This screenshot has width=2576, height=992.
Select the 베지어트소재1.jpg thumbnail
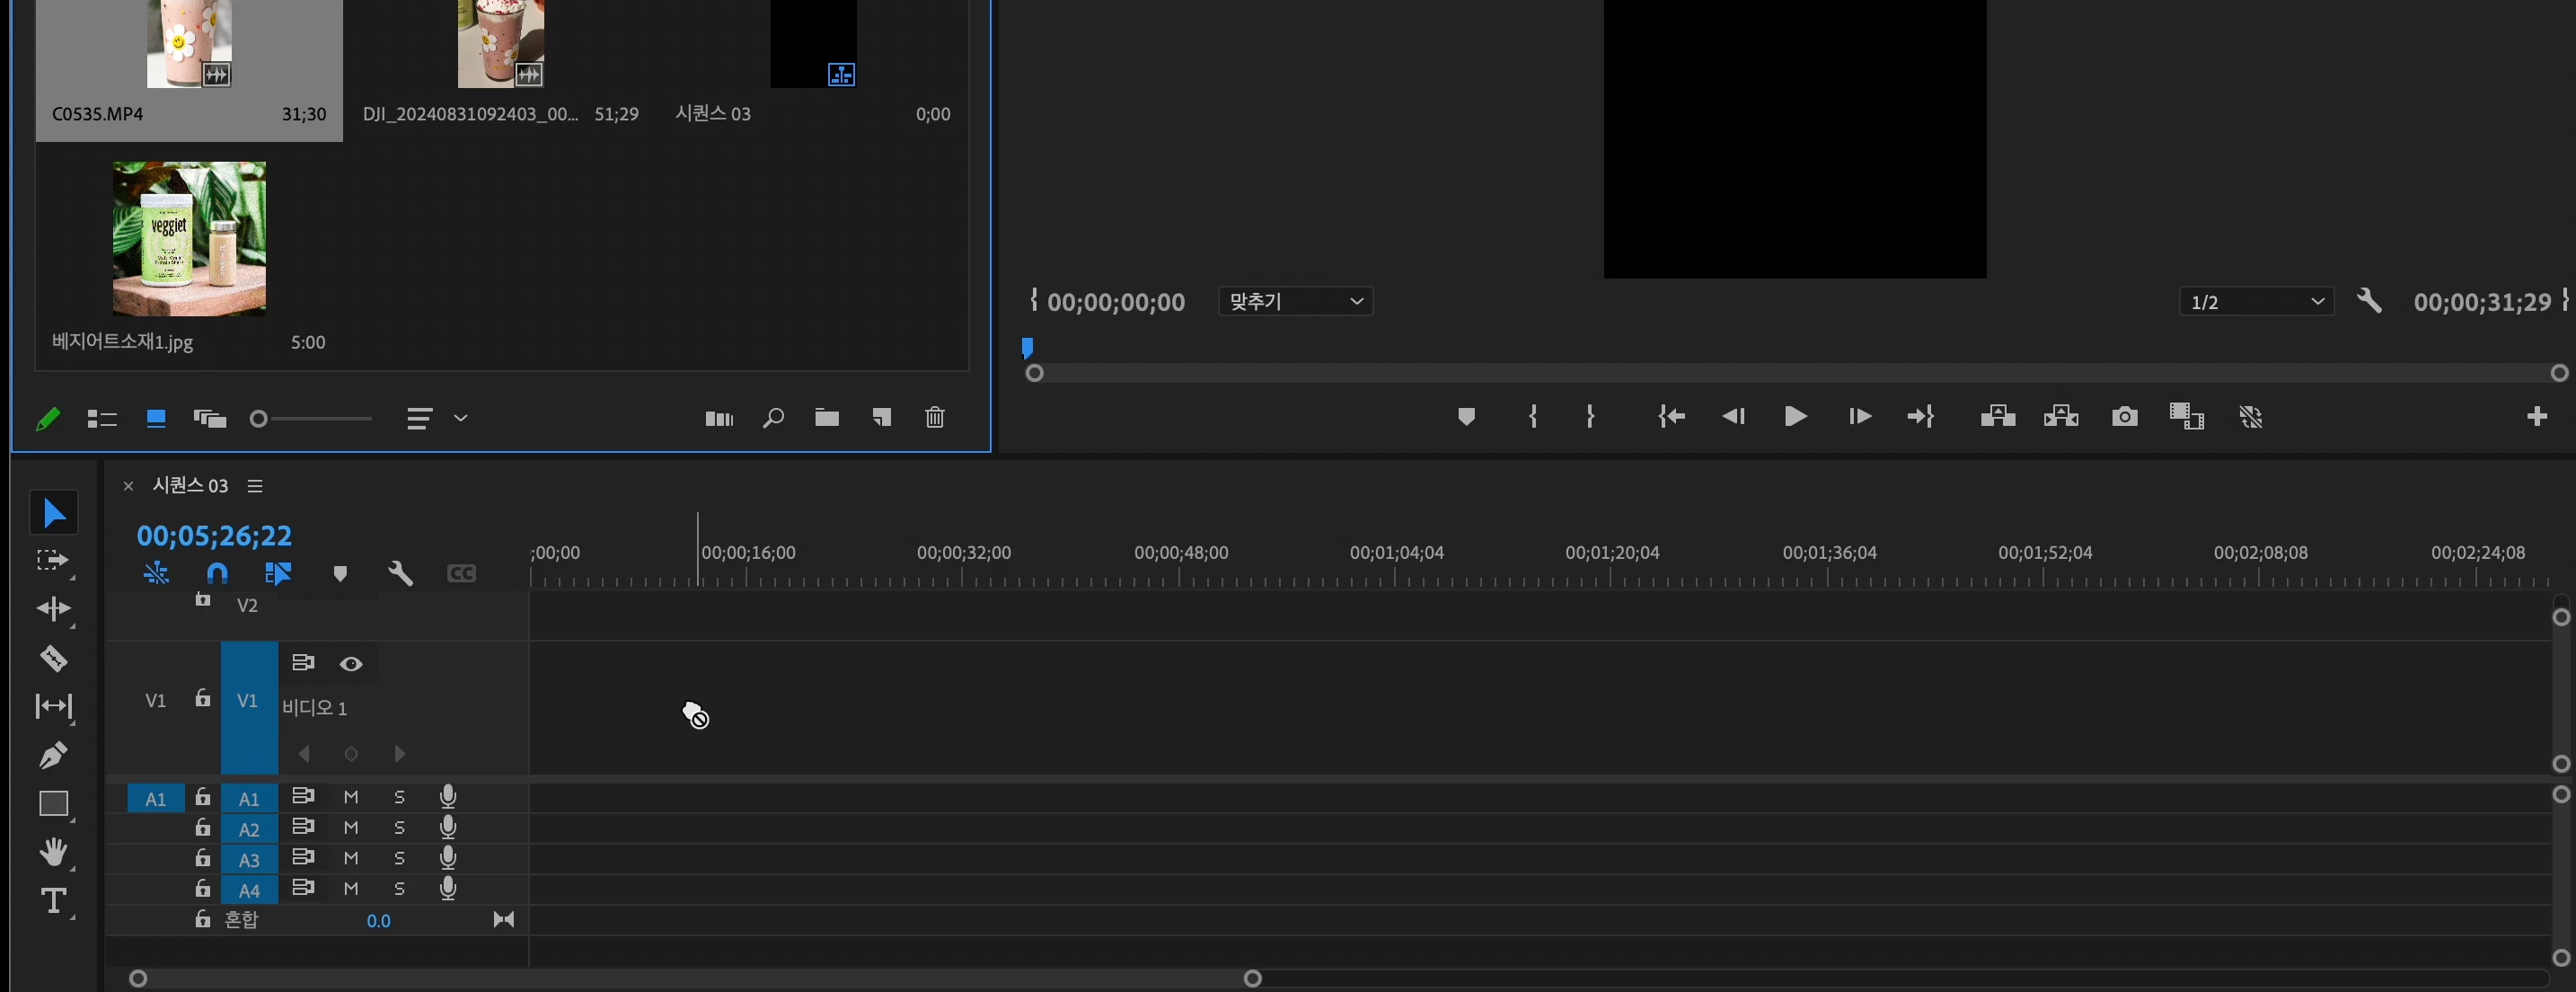189,239
